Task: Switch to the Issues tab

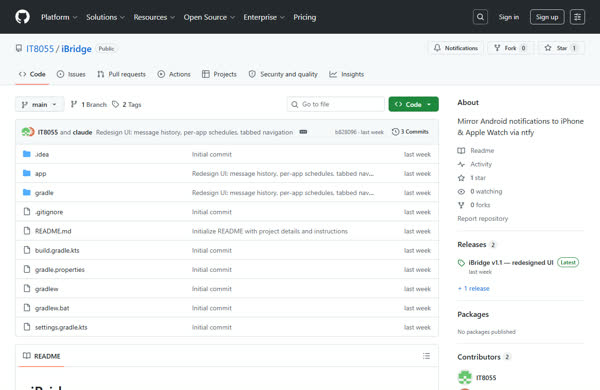Action: point(71,74)
